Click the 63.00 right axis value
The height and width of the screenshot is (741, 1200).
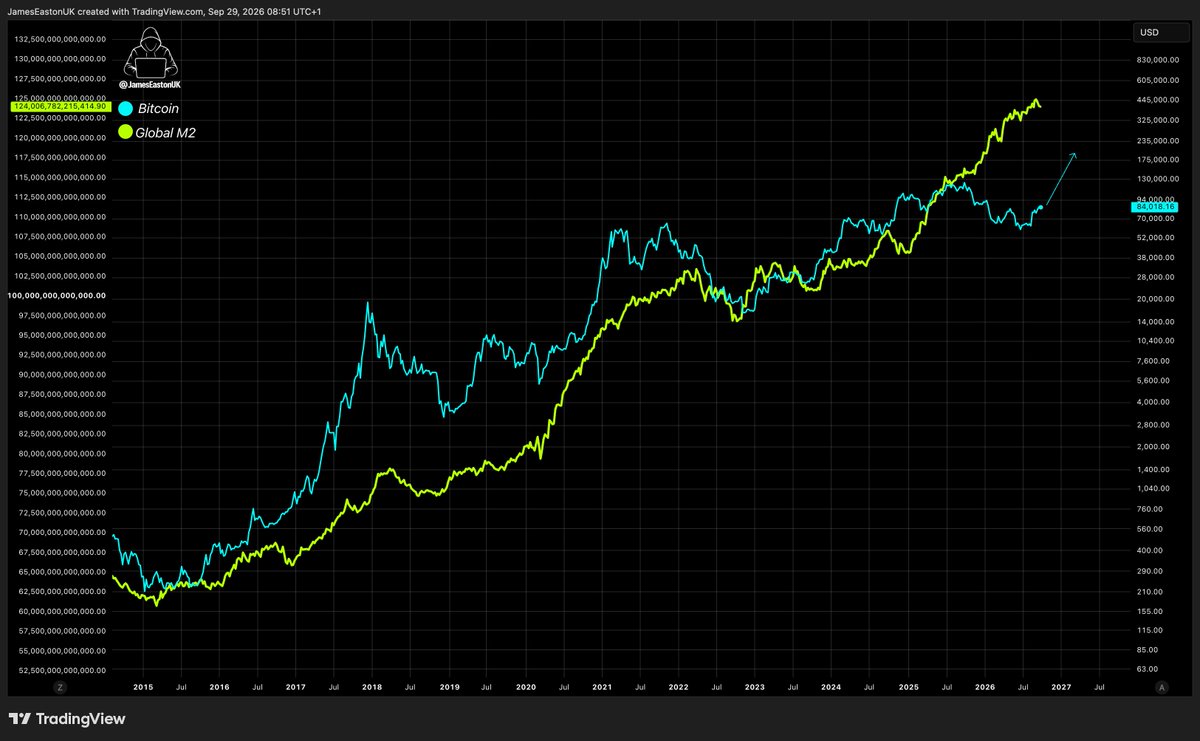(1147, 669)
